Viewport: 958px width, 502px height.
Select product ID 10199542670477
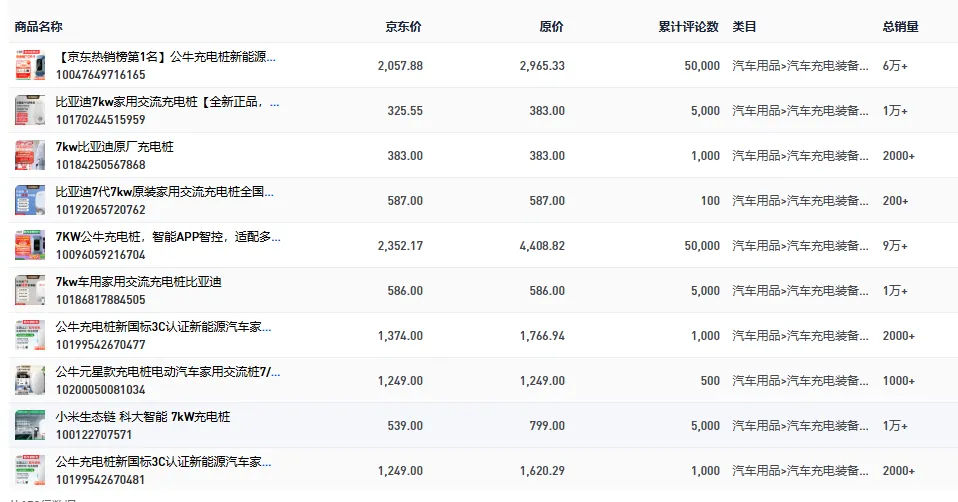(101, 344)
